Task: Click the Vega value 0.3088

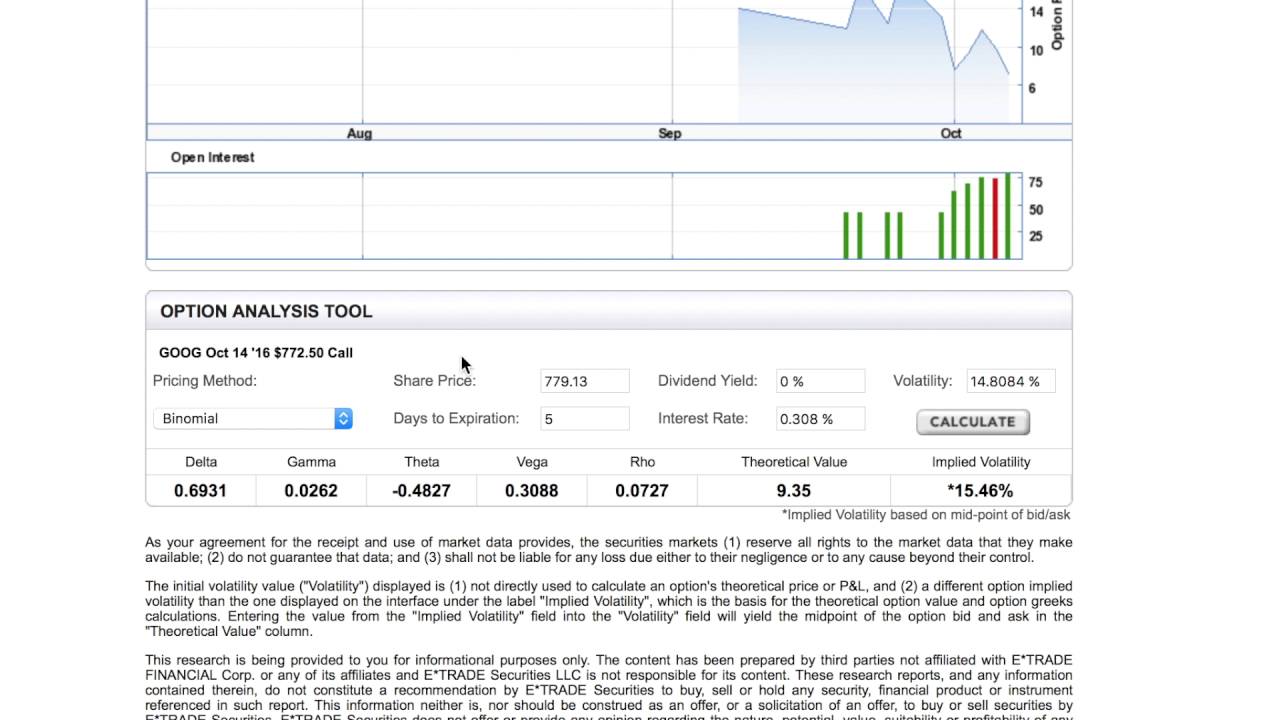Action: click(x=532, y=491)
